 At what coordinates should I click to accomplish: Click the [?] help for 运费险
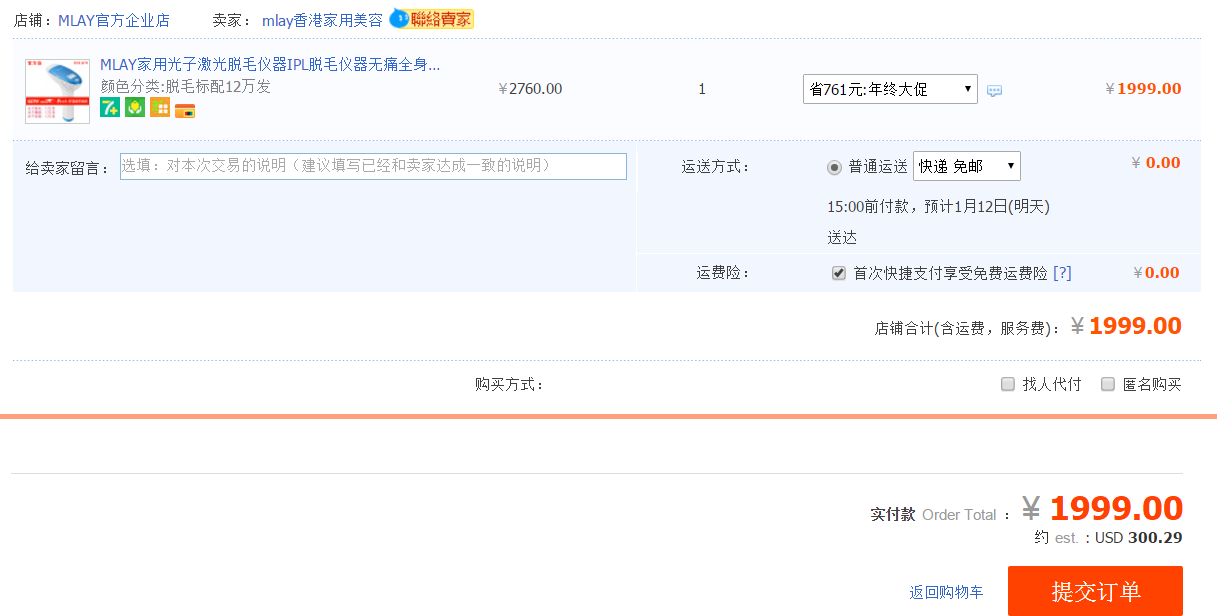1062,273
